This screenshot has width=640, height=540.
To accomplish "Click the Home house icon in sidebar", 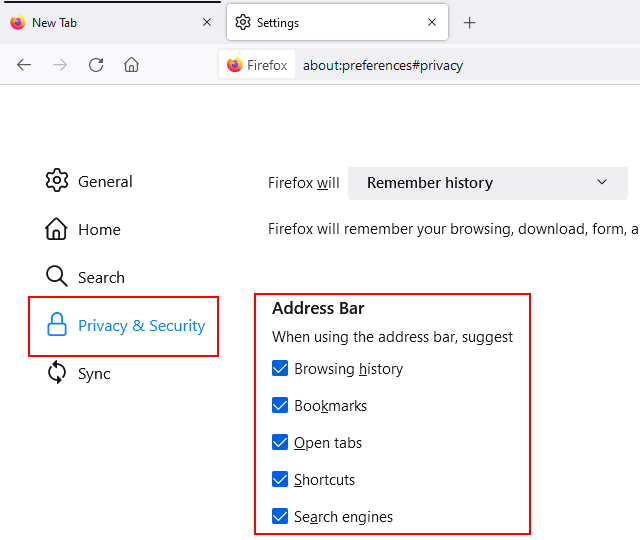I will click(56, 229).
